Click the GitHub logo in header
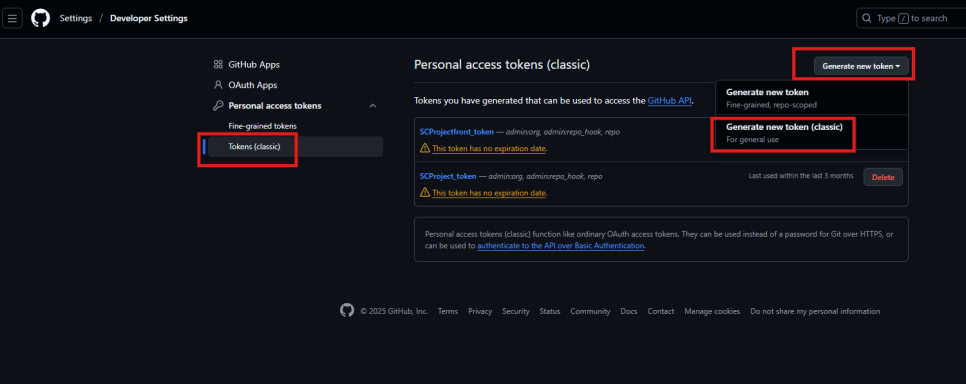The width and height of the screenshot is (966, 384). click(x=41, y=18)
